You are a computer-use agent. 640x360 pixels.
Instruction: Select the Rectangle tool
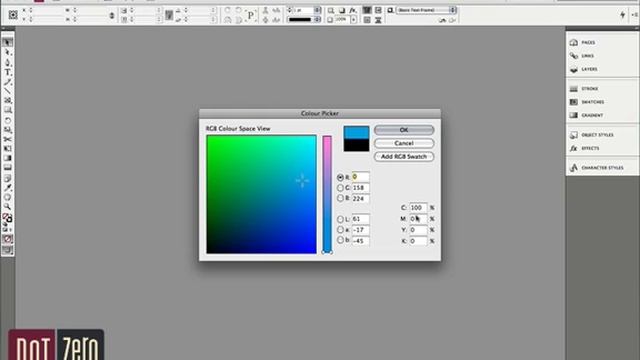pos(7,110)
